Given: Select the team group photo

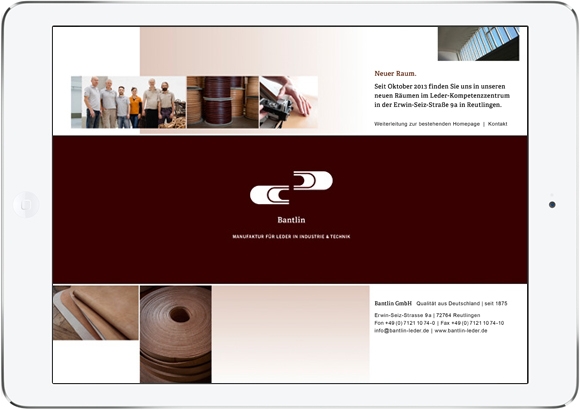Looking at the screenshot, I should point(128,102).
